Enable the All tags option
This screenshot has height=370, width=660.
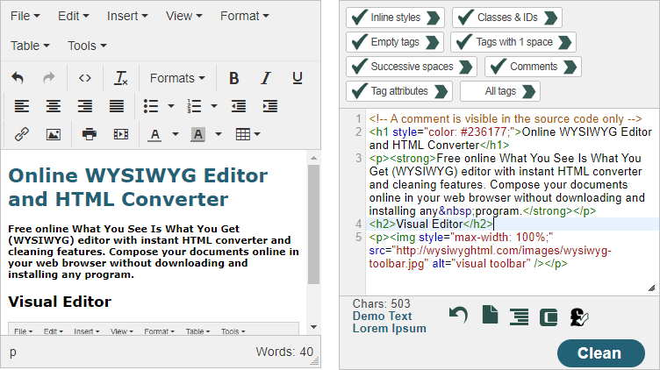point(500,91)
